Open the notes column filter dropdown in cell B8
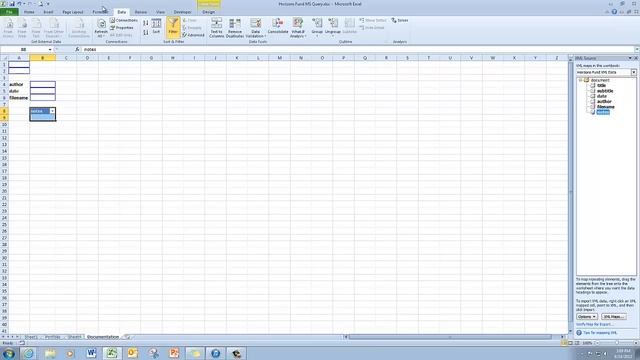Viewport: 640px width, 360px height. point(52,111)
